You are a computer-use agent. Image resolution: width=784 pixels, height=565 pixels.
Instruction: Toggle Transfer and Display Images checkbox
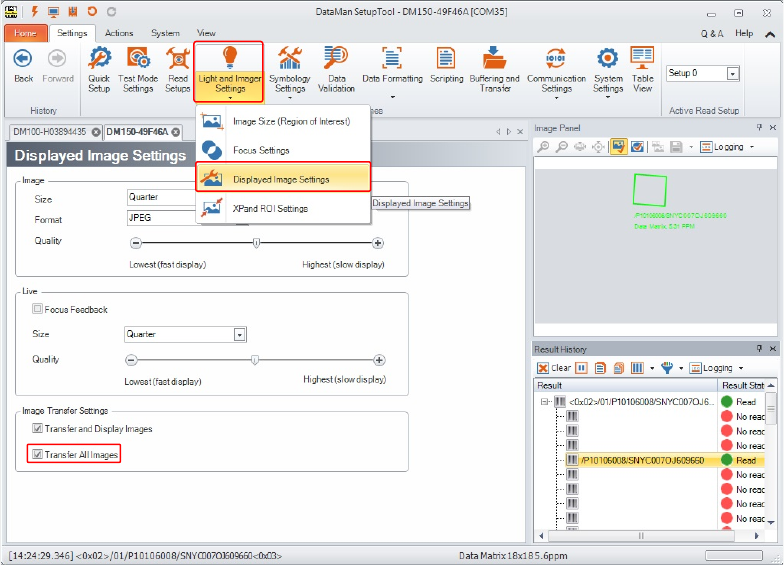(x=37, y=428)
